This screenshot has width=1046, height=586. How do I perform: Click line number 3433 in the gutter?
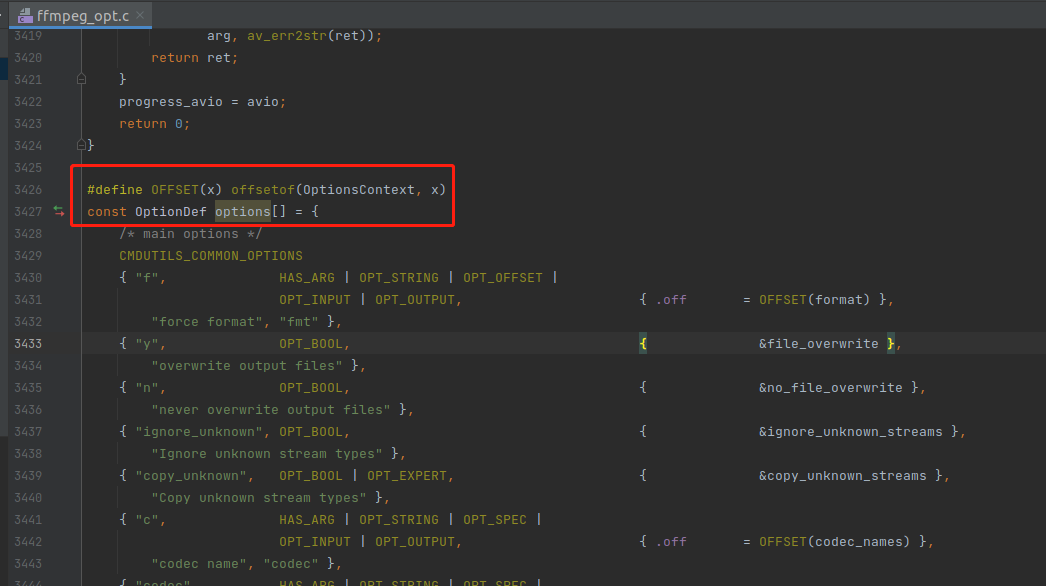tap(28, 343)
